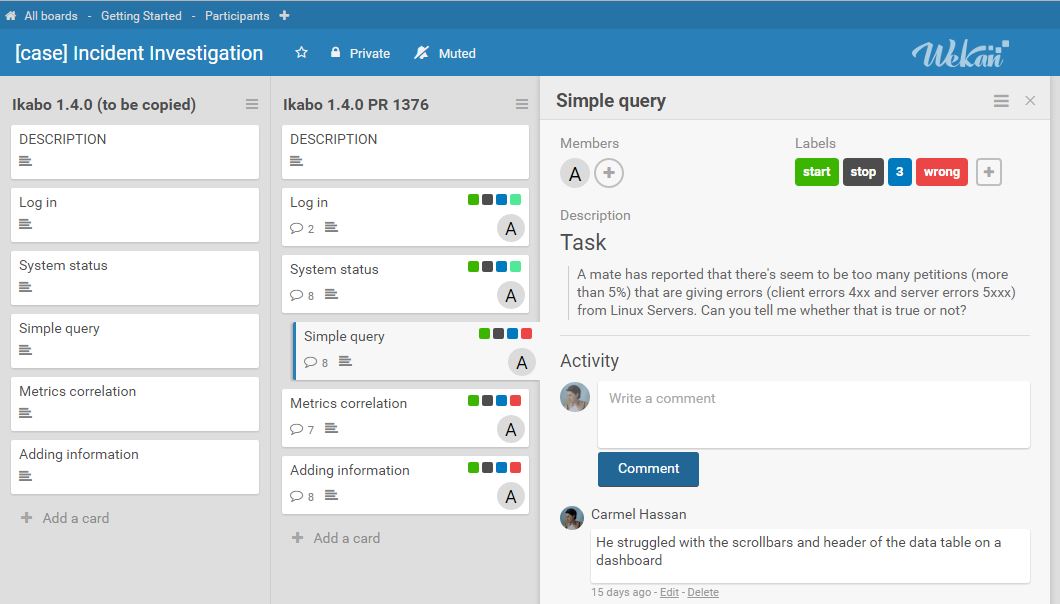Open the Ikabo 1.4.0 PR 1376 list menu
The width and height of the screenshot is (1060, 604).
tap(521, 104)
